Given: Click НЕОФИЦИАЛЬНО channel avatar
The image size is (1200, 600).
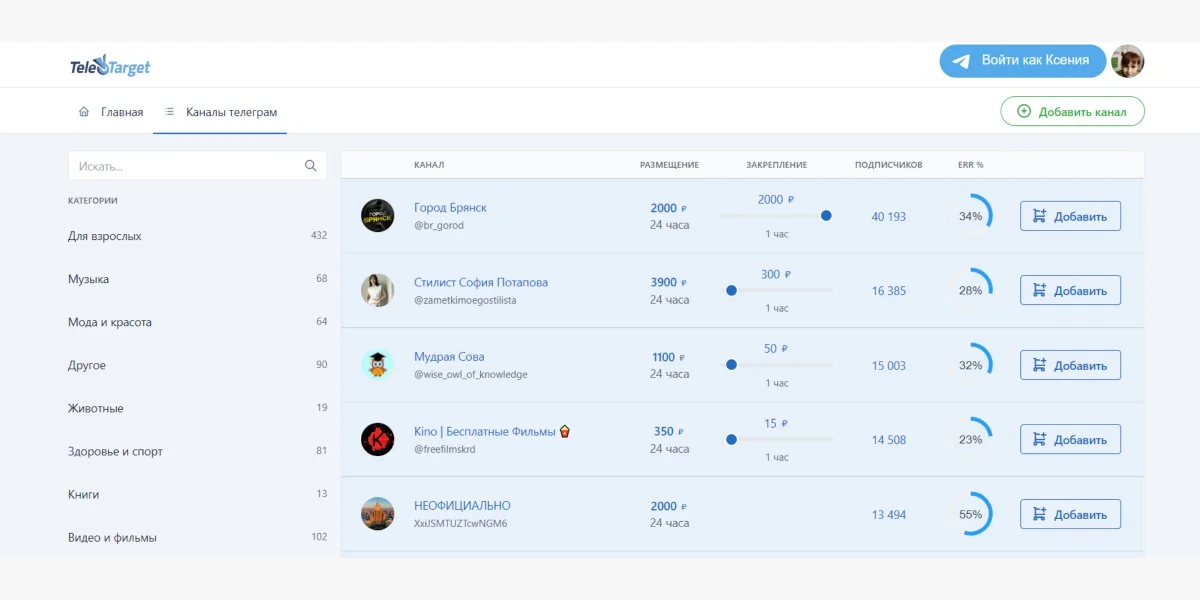Looking at the screenshot, I should point(377,514).
